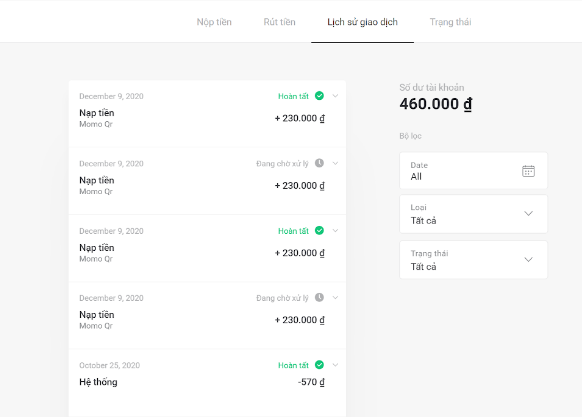The height and width of the screenshot is (417, 582).
Task: Click the green check icon on the Hệ thống row
Action: (319, 365)
